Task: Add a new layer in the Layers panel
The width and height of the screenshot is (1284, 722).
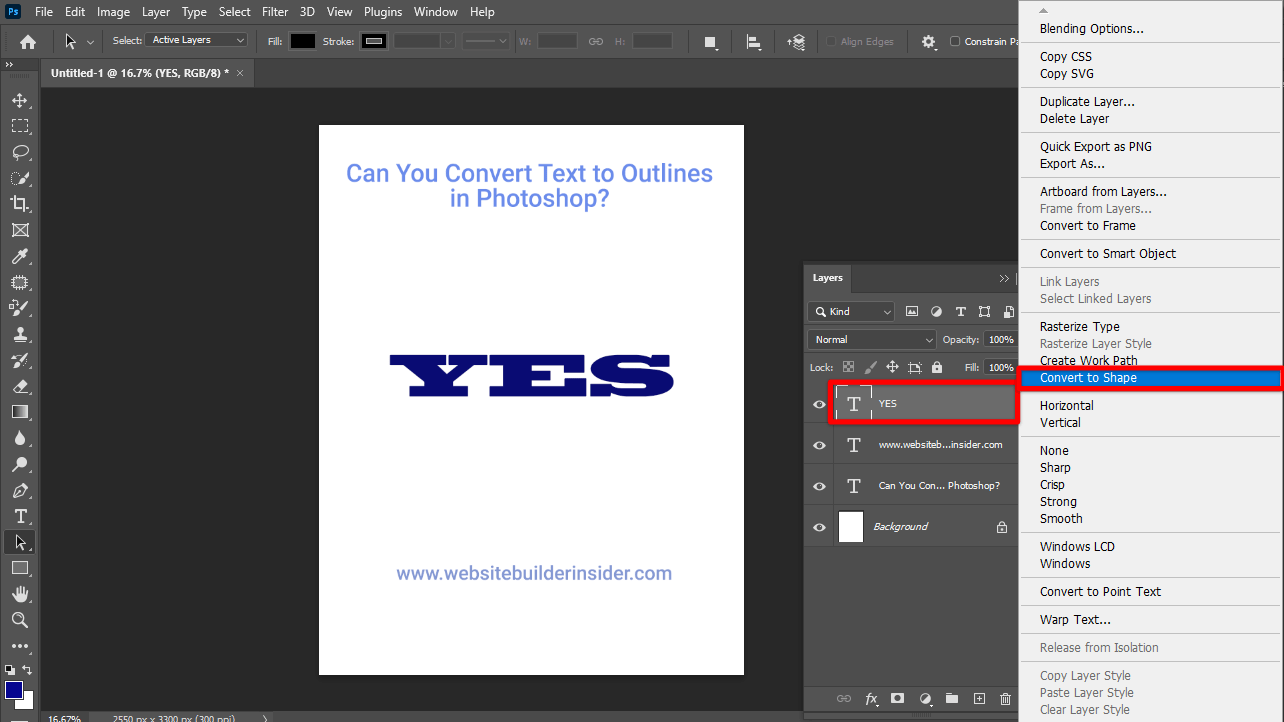Action: 978,698
